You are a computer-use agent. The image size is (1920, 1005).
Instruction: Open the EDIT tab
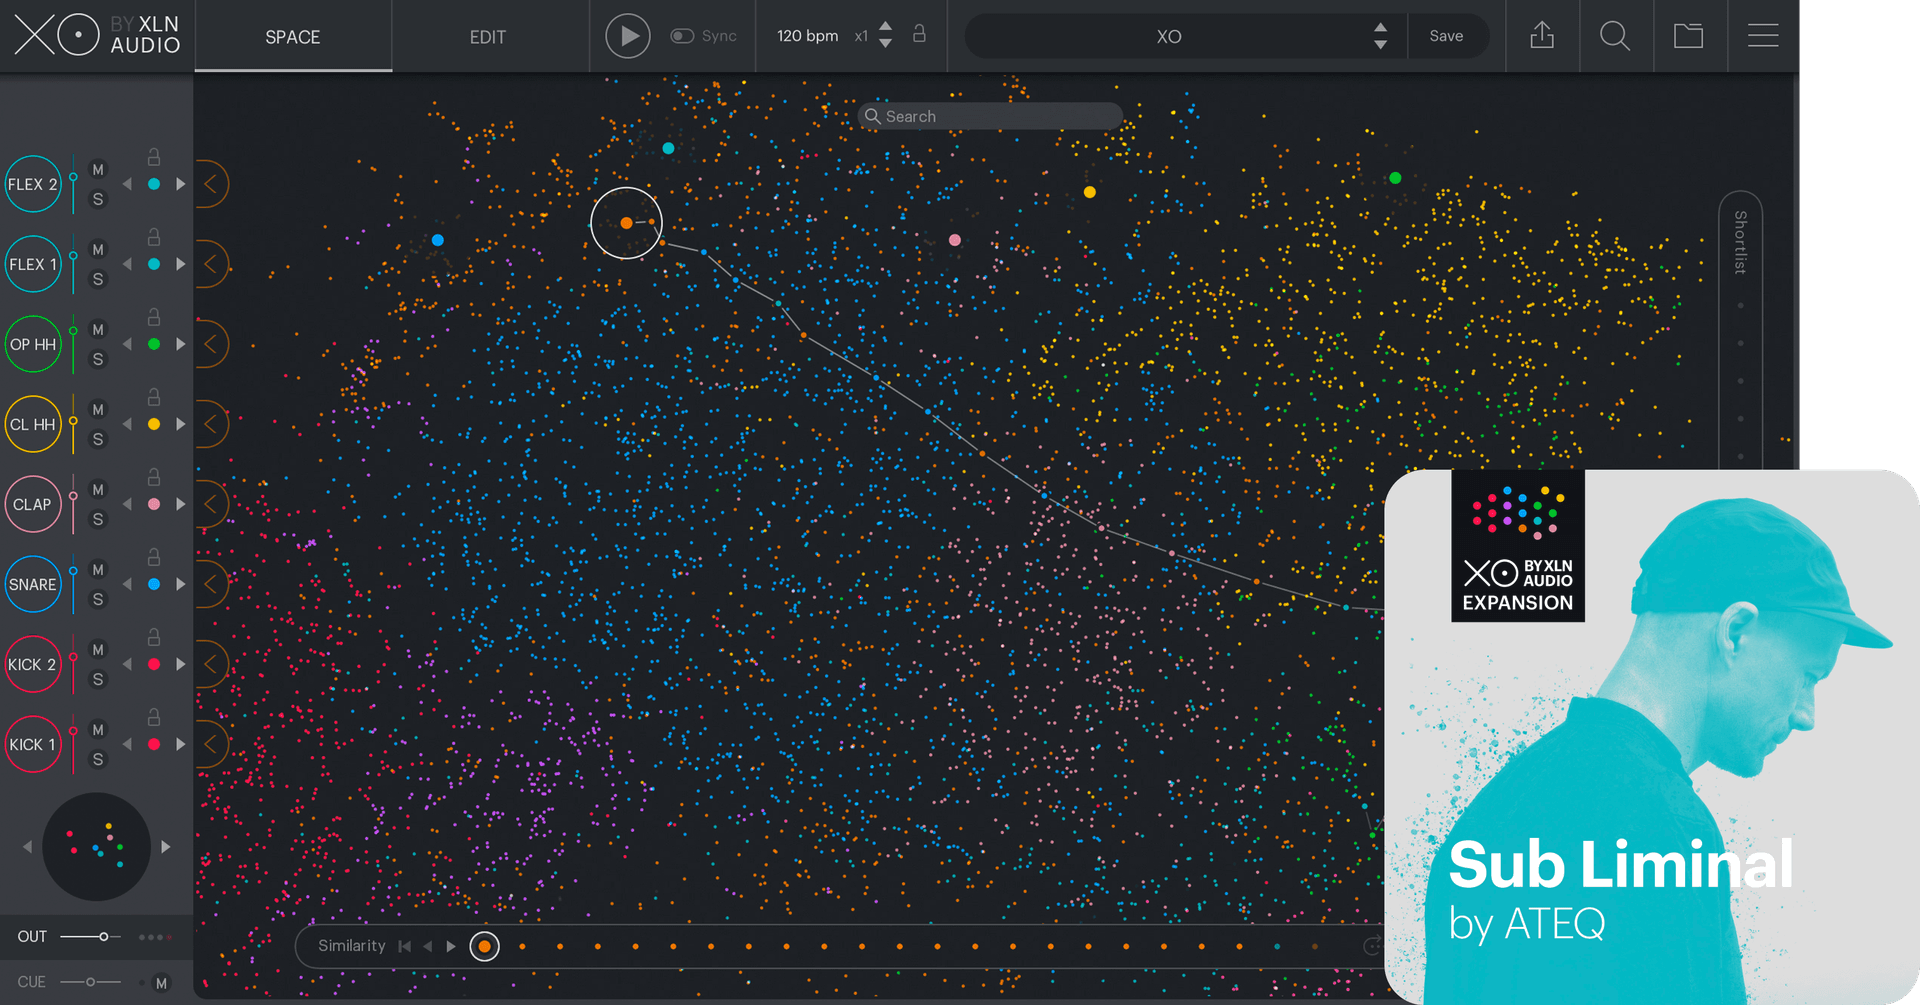pos(488,37)
